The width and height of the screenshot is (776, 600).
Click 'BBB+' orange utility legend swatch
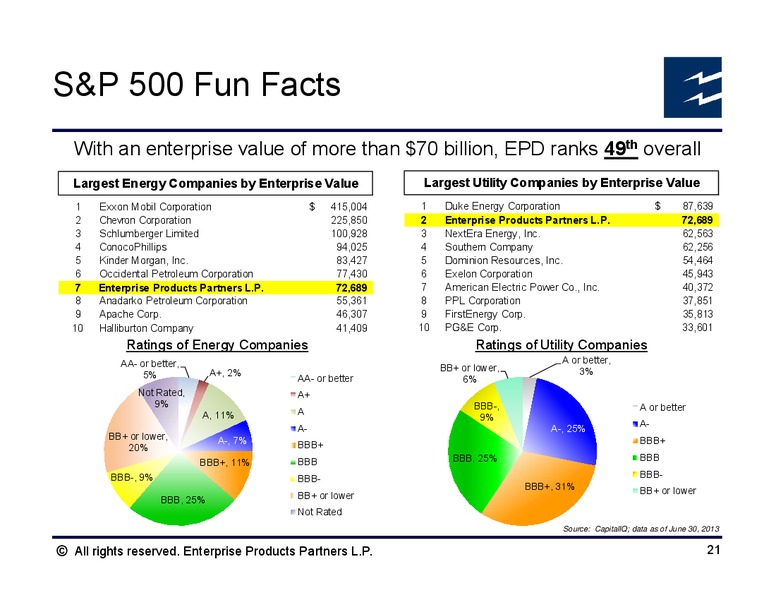635,441
